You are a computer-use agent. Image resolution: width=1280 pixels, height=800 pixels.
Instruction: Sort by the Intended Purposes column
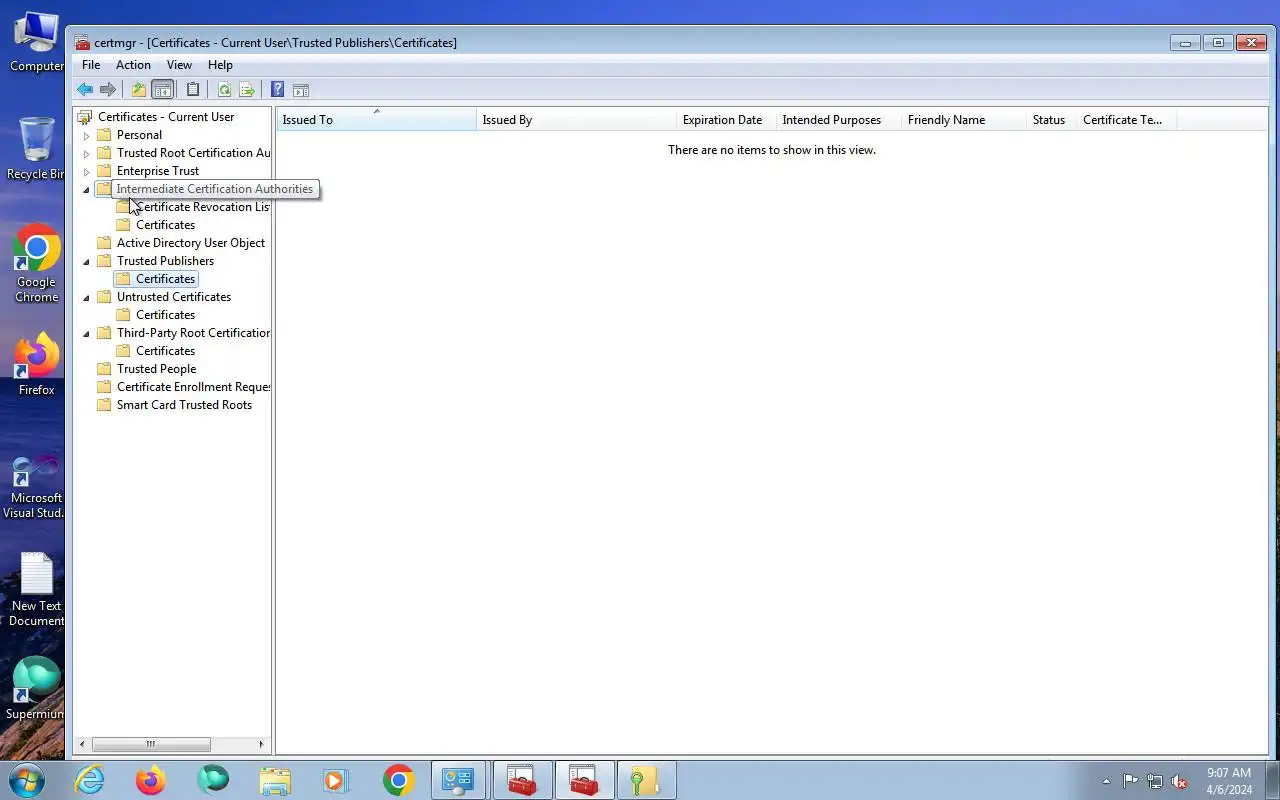click(839, 120)
